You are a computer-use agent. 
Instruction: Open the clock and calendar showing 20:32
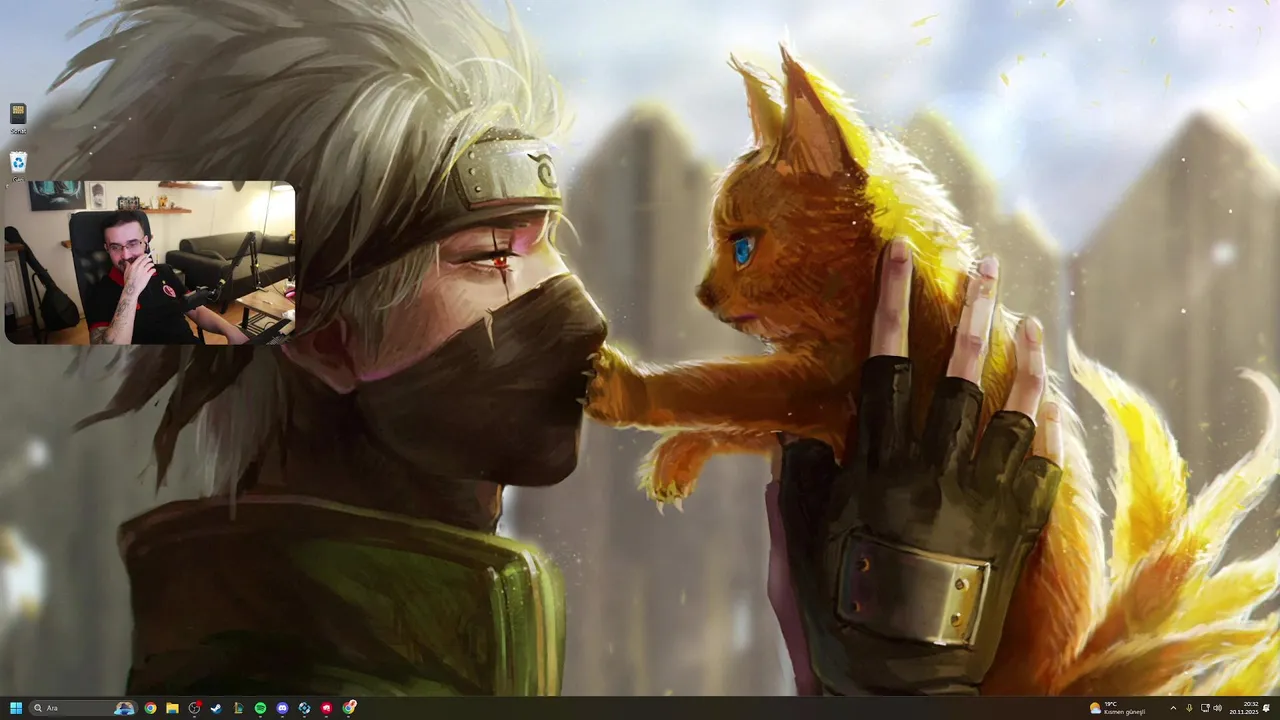(1244, 708)
